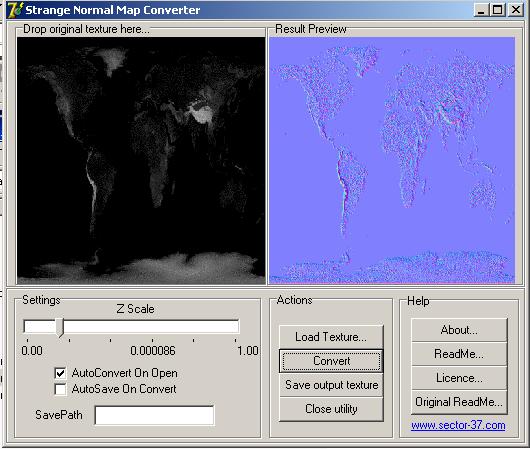Image resolution: width=530 pixels, height=449 pixels.
Task: Focus the SavePath input field
Action: [154, 416]
